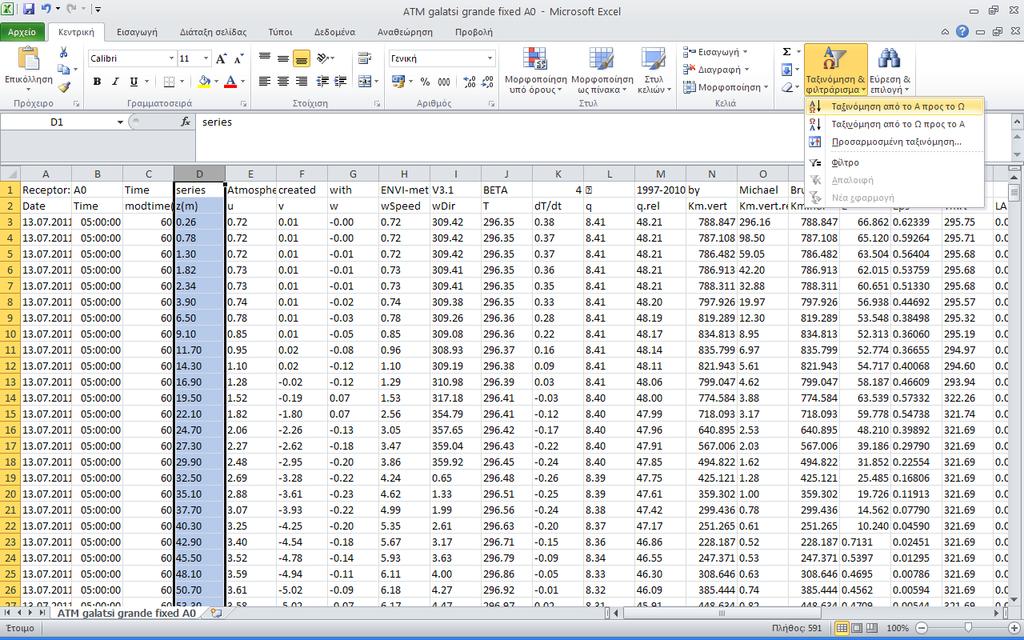1024x640 pixels.
Task: Toggle bold formatting
Action: 97,82
